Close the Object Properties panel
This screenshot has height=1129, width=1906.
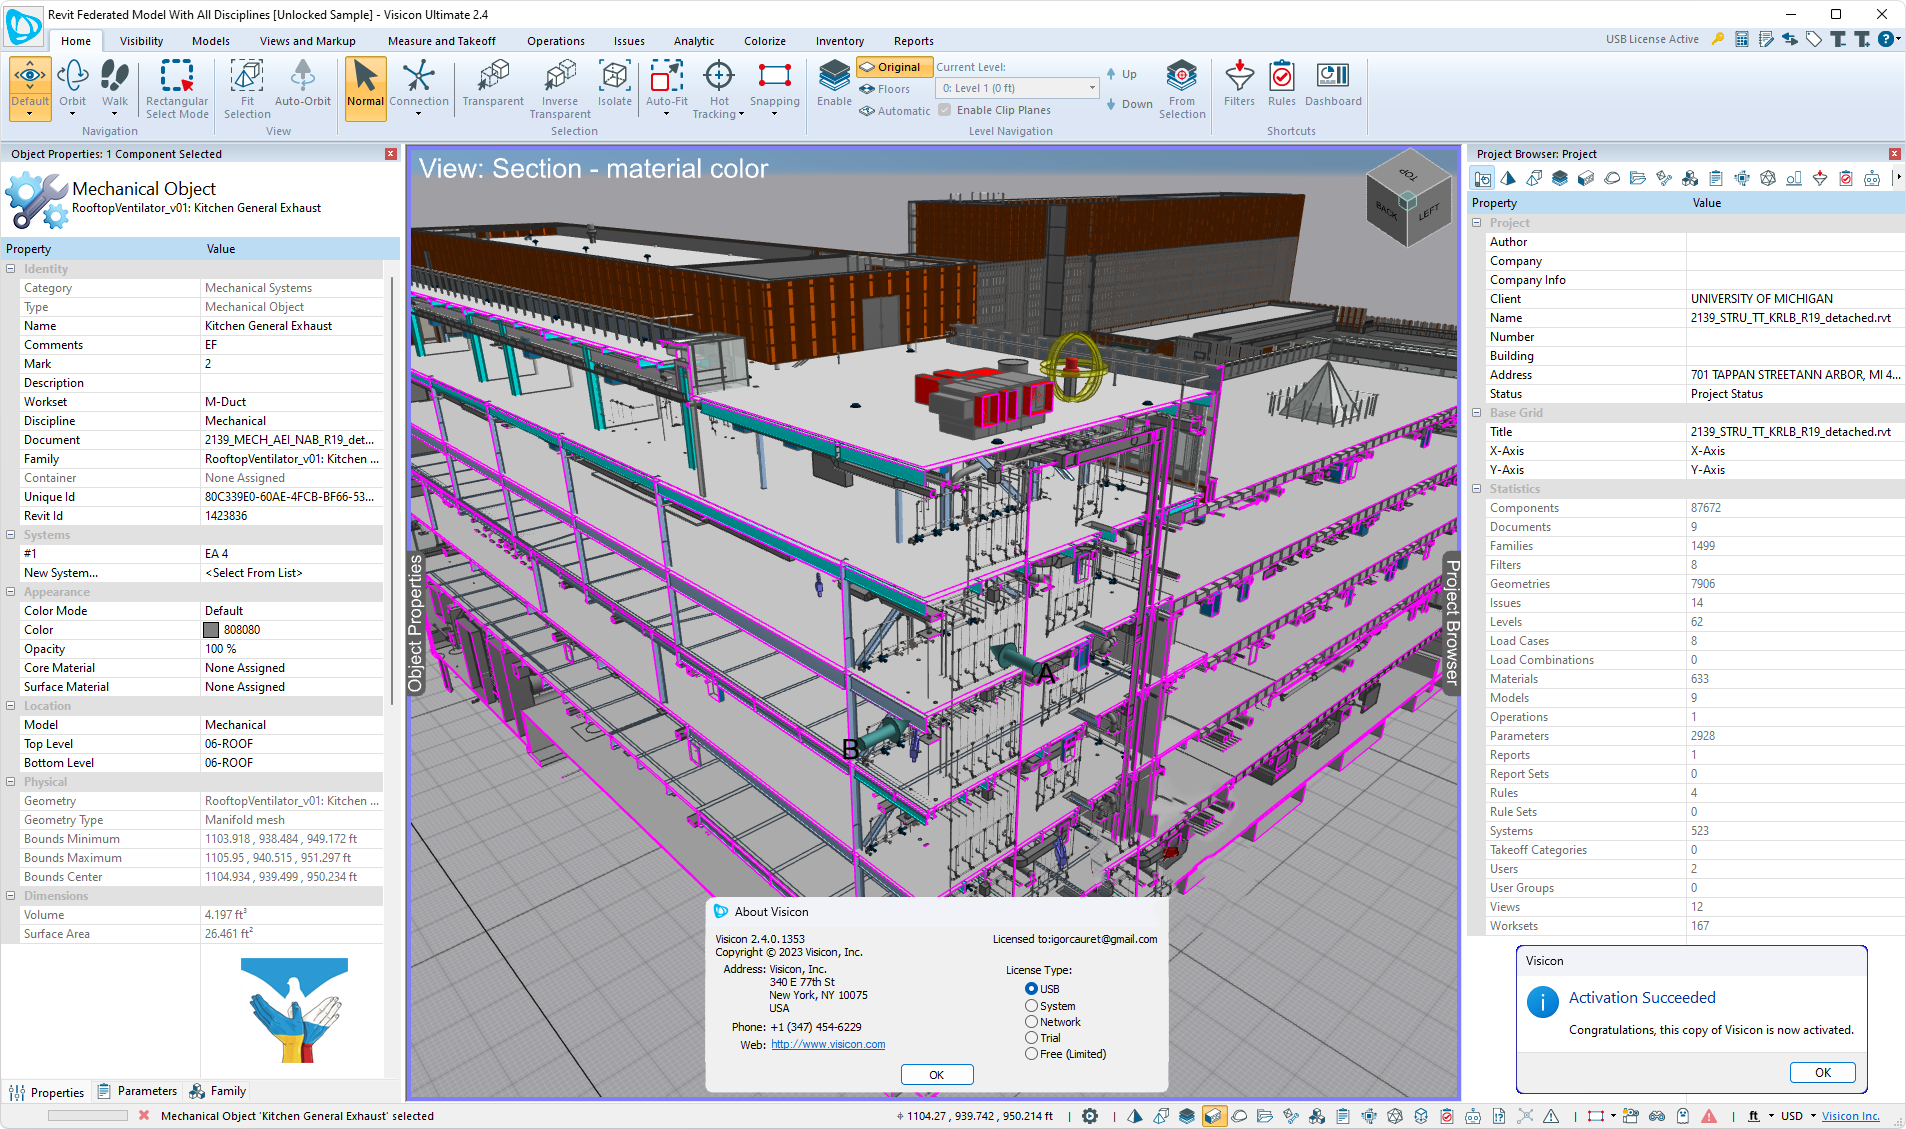coord(391,154)
